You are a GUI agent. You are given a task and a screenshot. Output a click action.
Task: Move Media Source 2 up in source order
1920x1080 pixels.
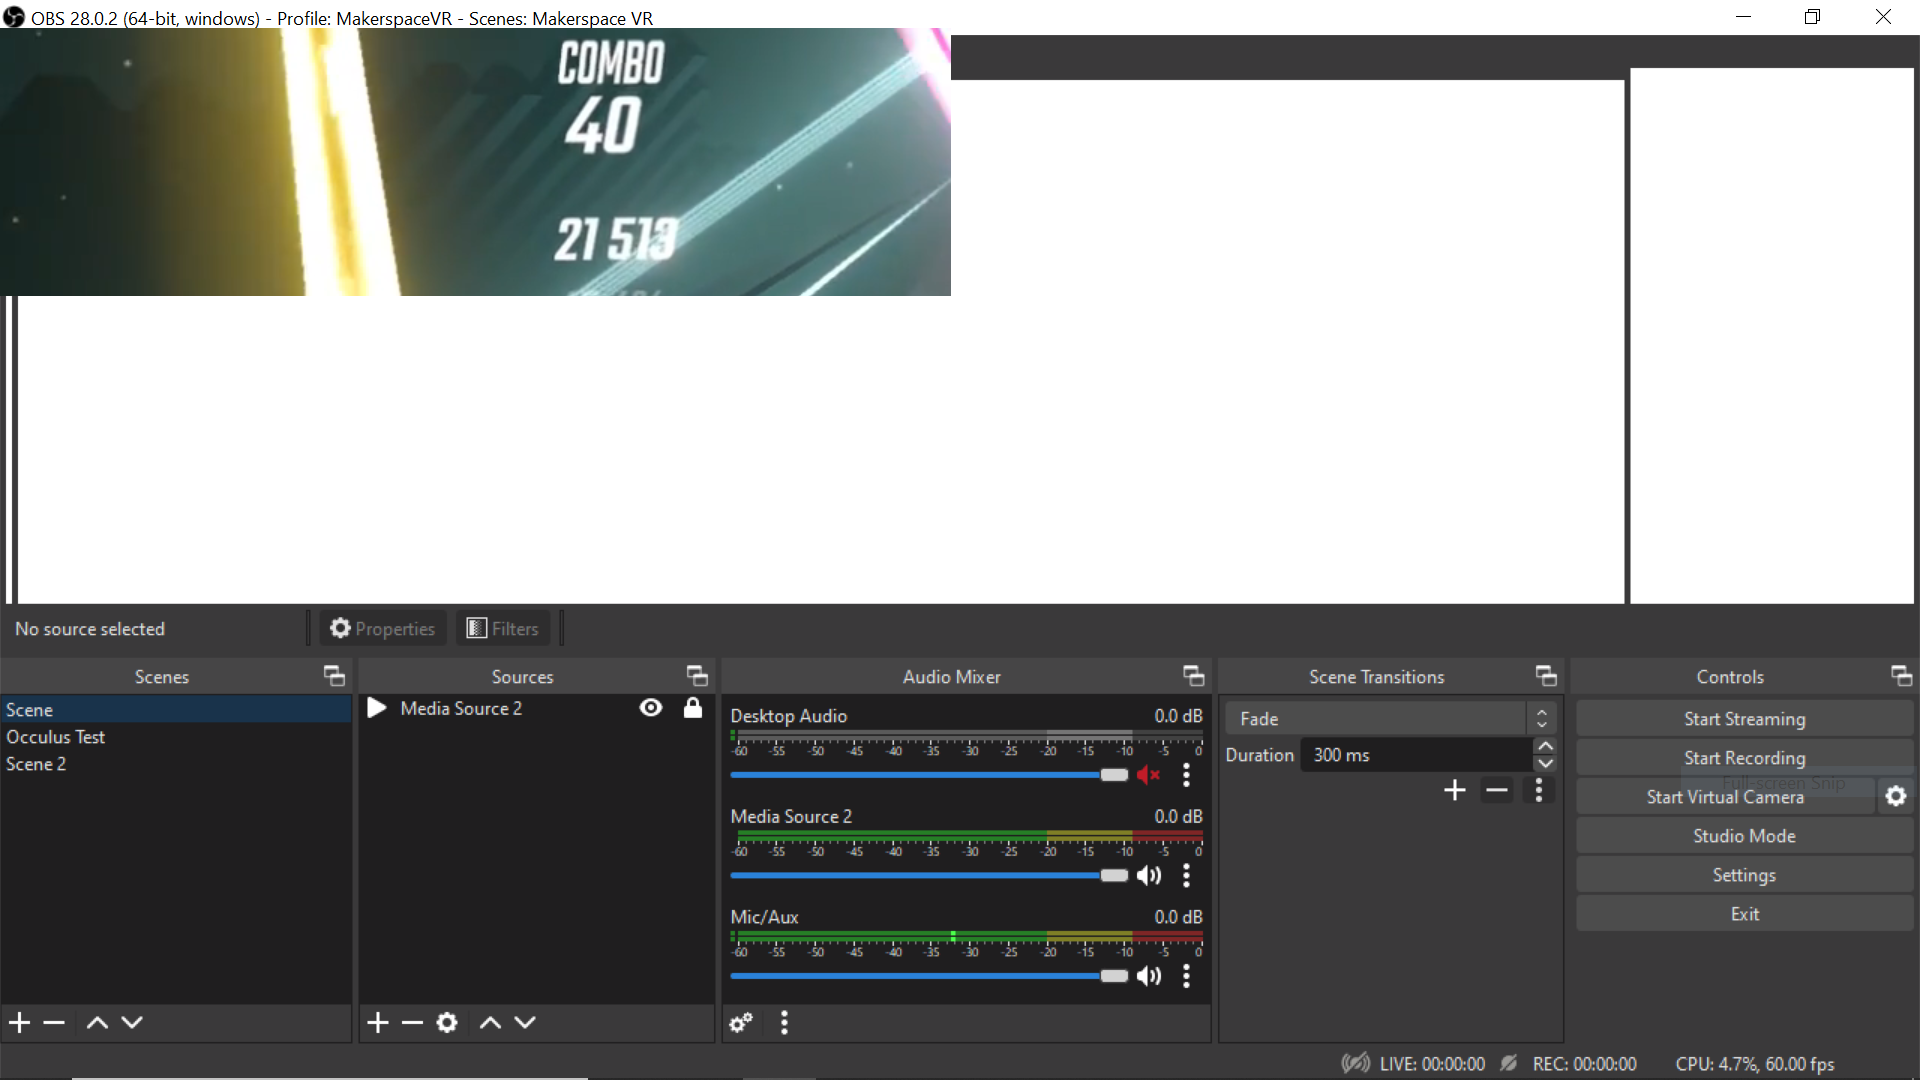489,1022
